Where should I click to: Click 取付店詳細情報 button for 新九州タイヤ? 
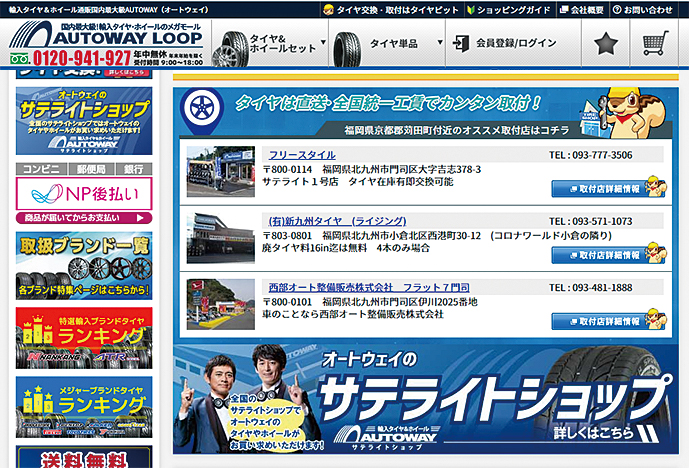tap(609, 255)
